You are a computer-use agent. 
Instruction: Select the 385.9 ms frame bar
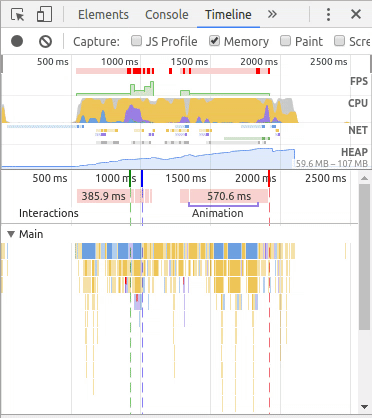(x=104, y=196)
